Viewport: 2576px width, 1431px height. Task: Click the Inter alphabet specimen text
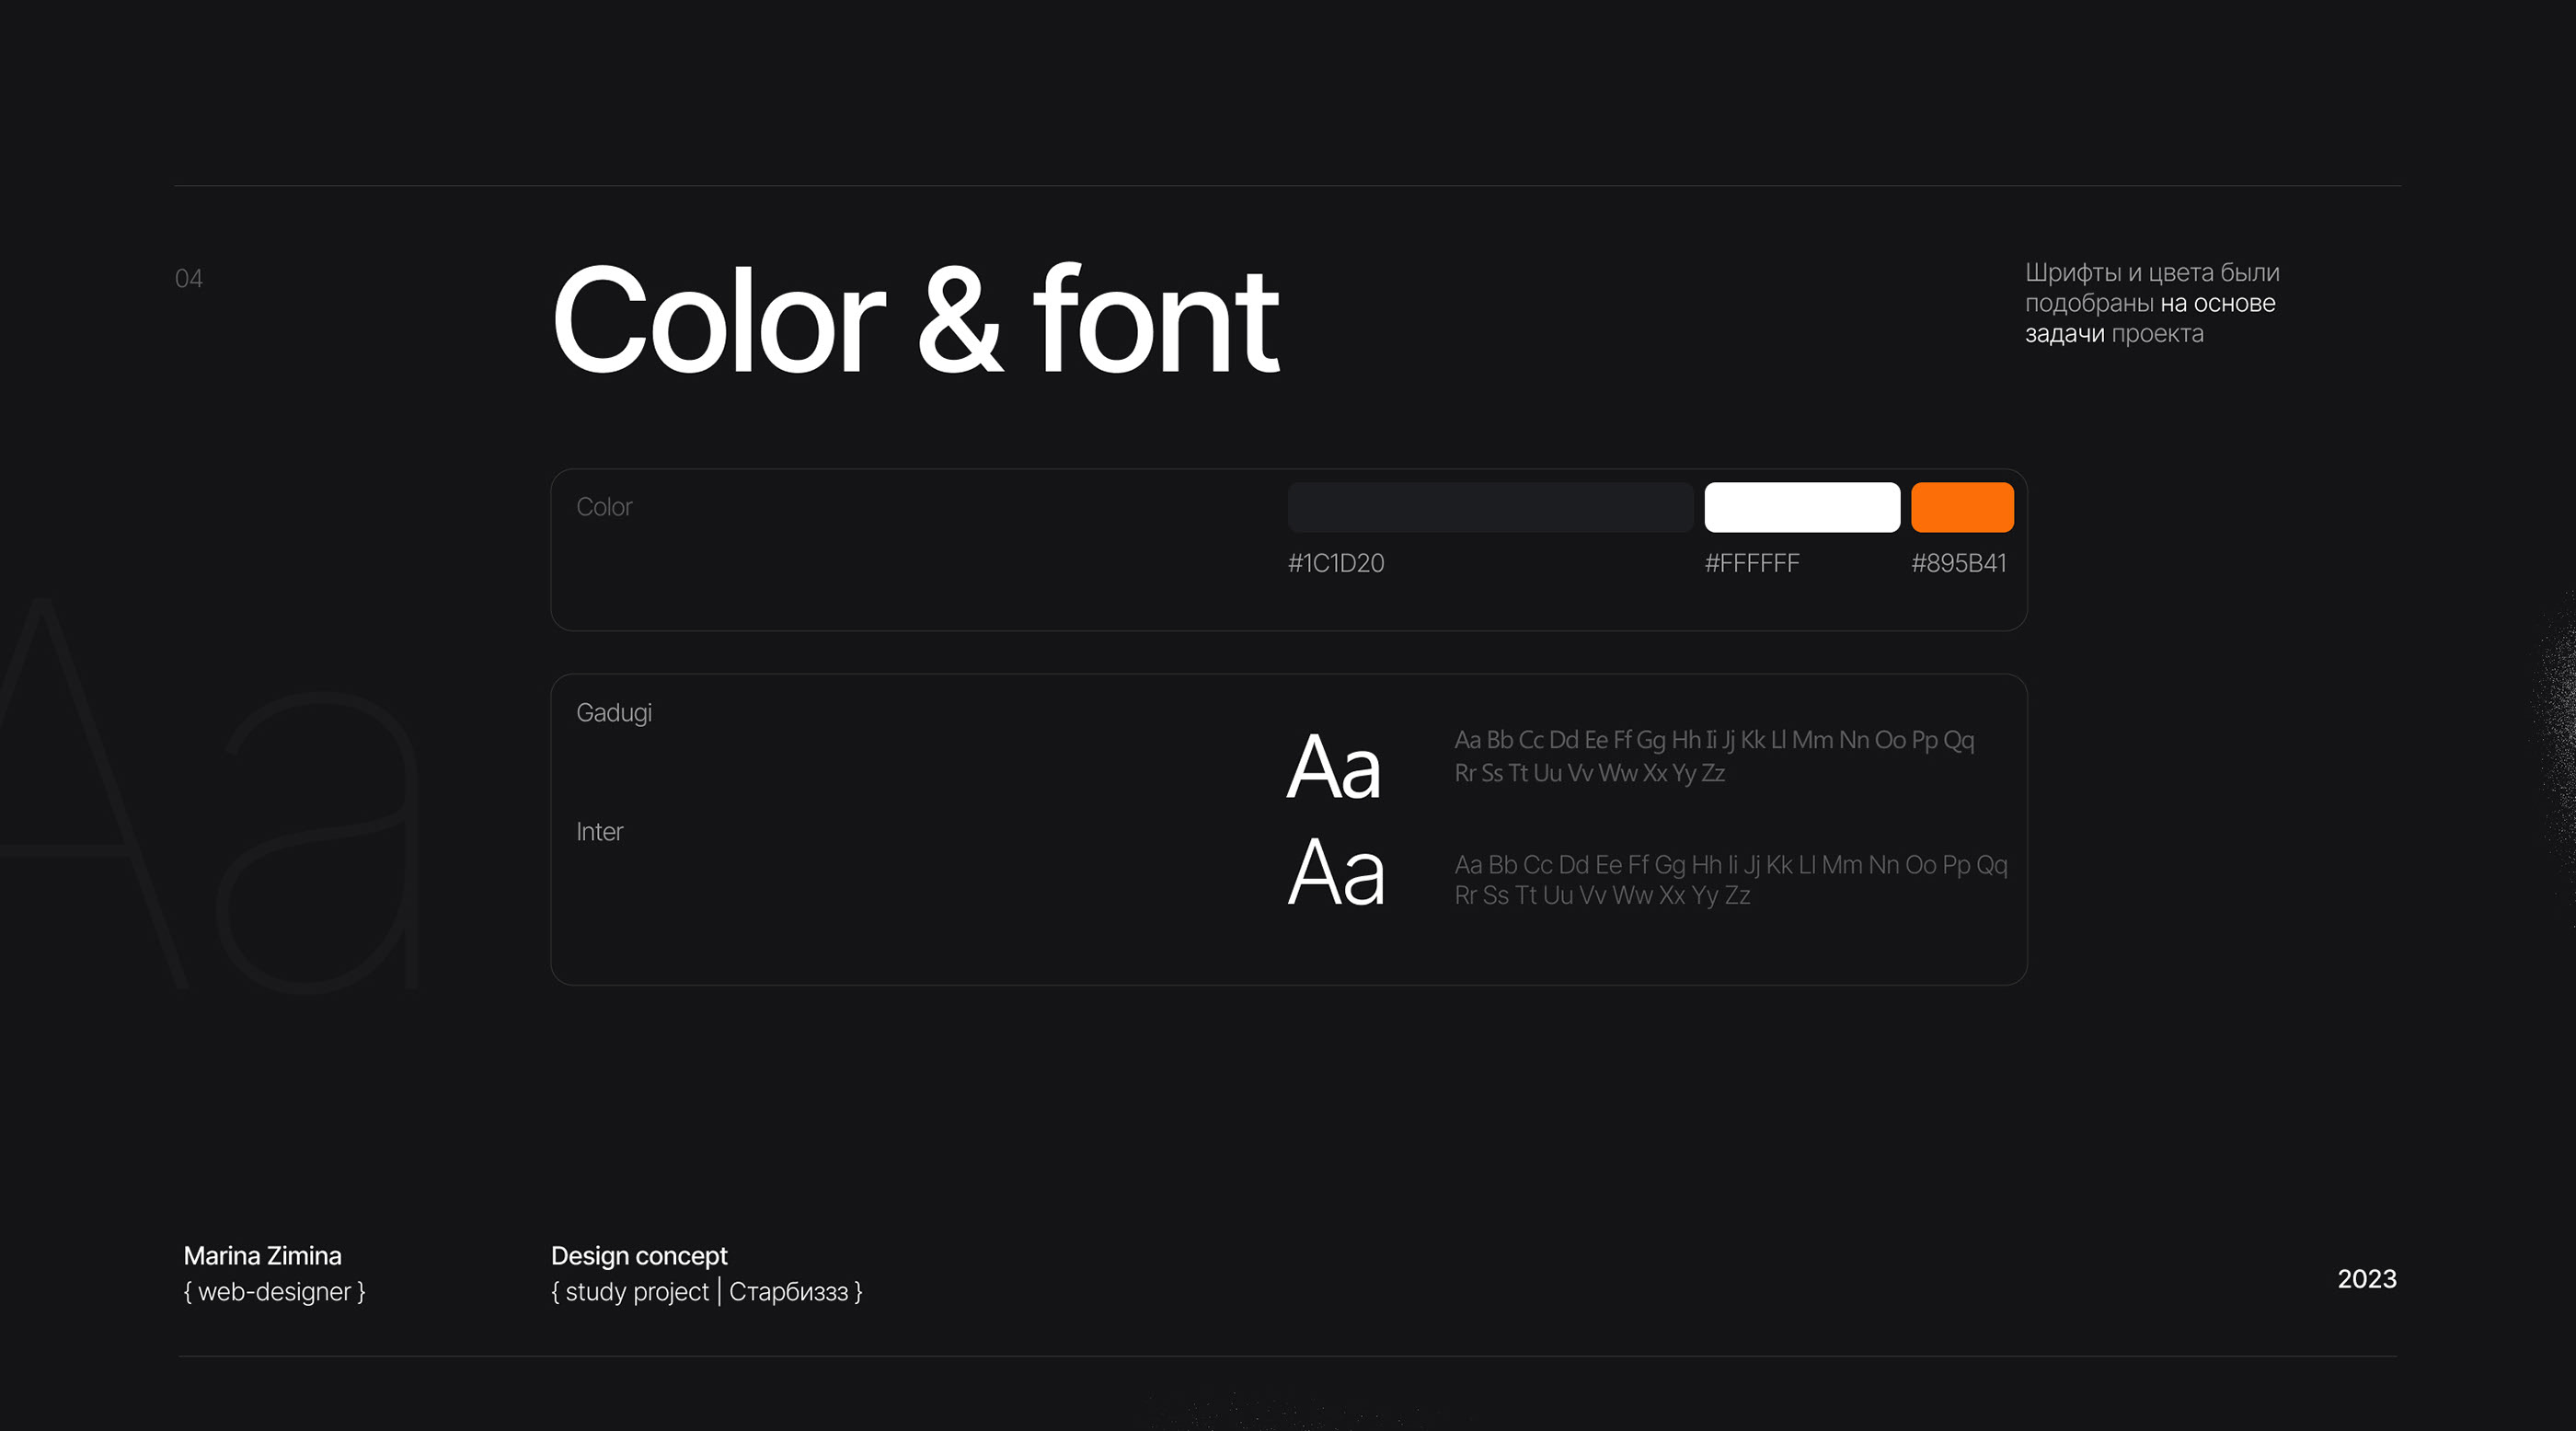point(1729,880)
